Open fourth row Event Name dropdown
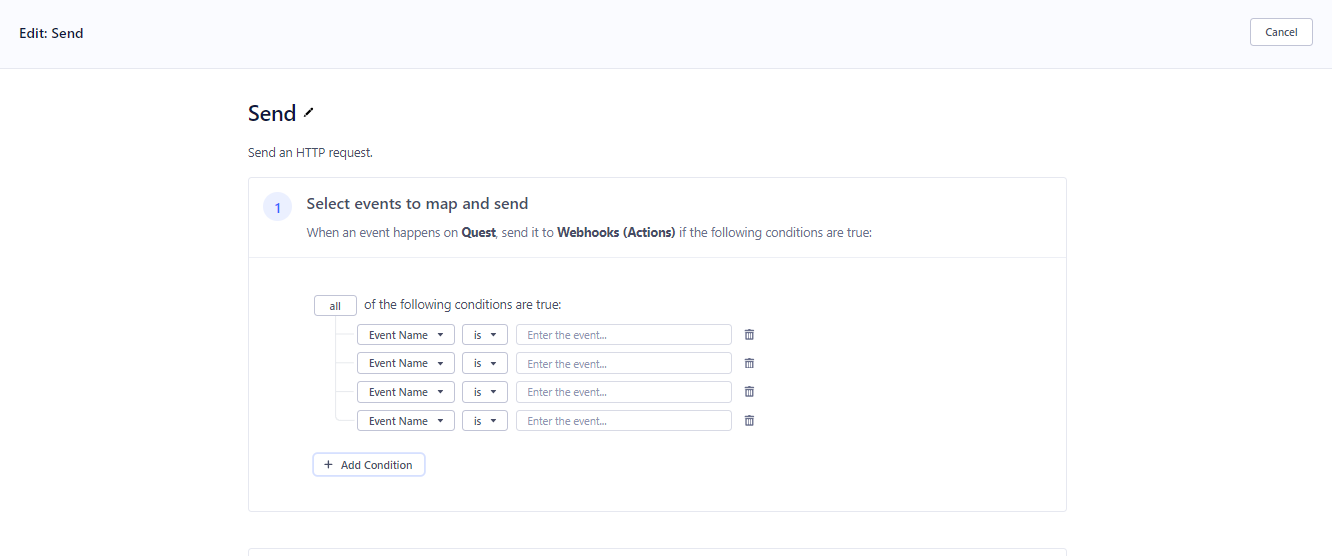 405,421
